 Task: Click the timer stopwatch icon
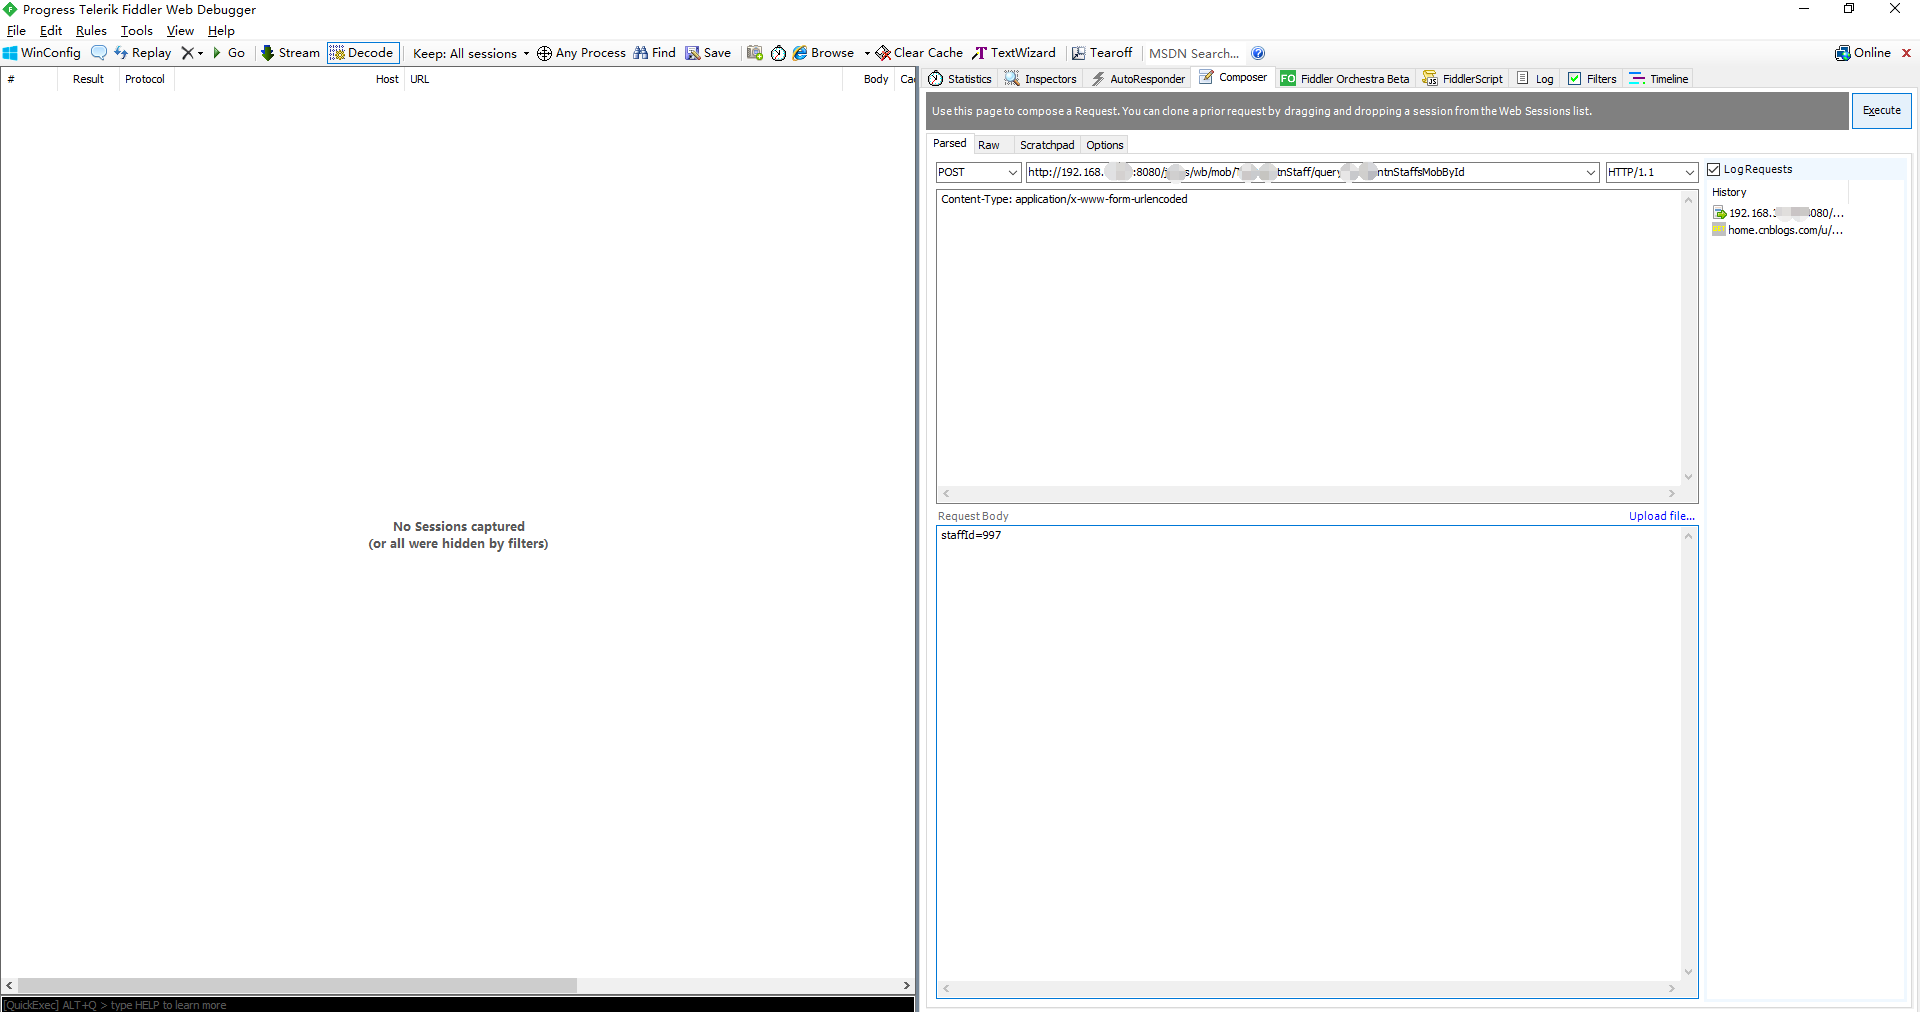778,53
